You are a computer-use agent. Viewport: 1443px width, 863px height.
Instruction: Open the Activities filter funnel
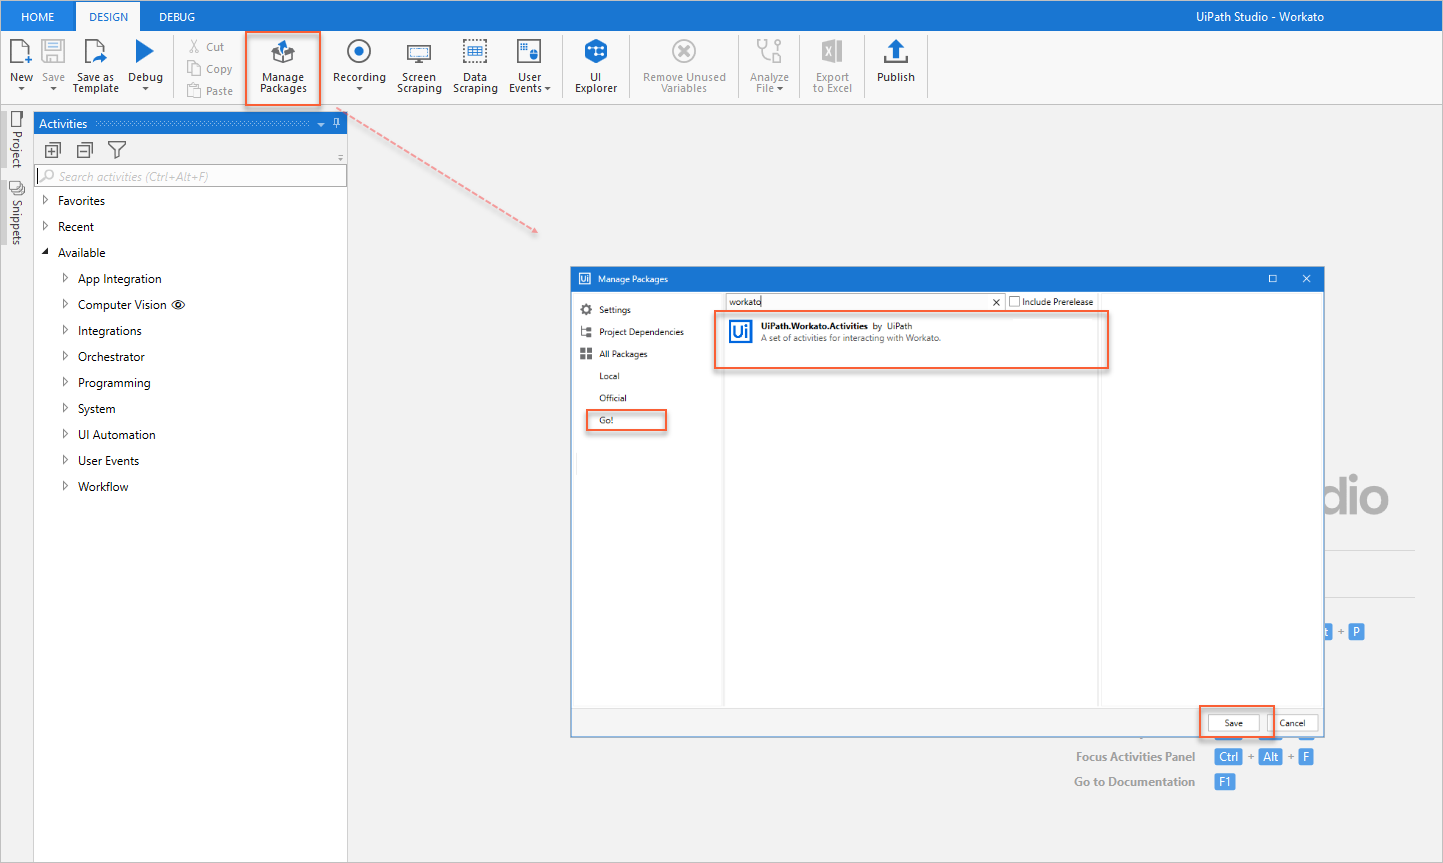[x=117, y=150]
